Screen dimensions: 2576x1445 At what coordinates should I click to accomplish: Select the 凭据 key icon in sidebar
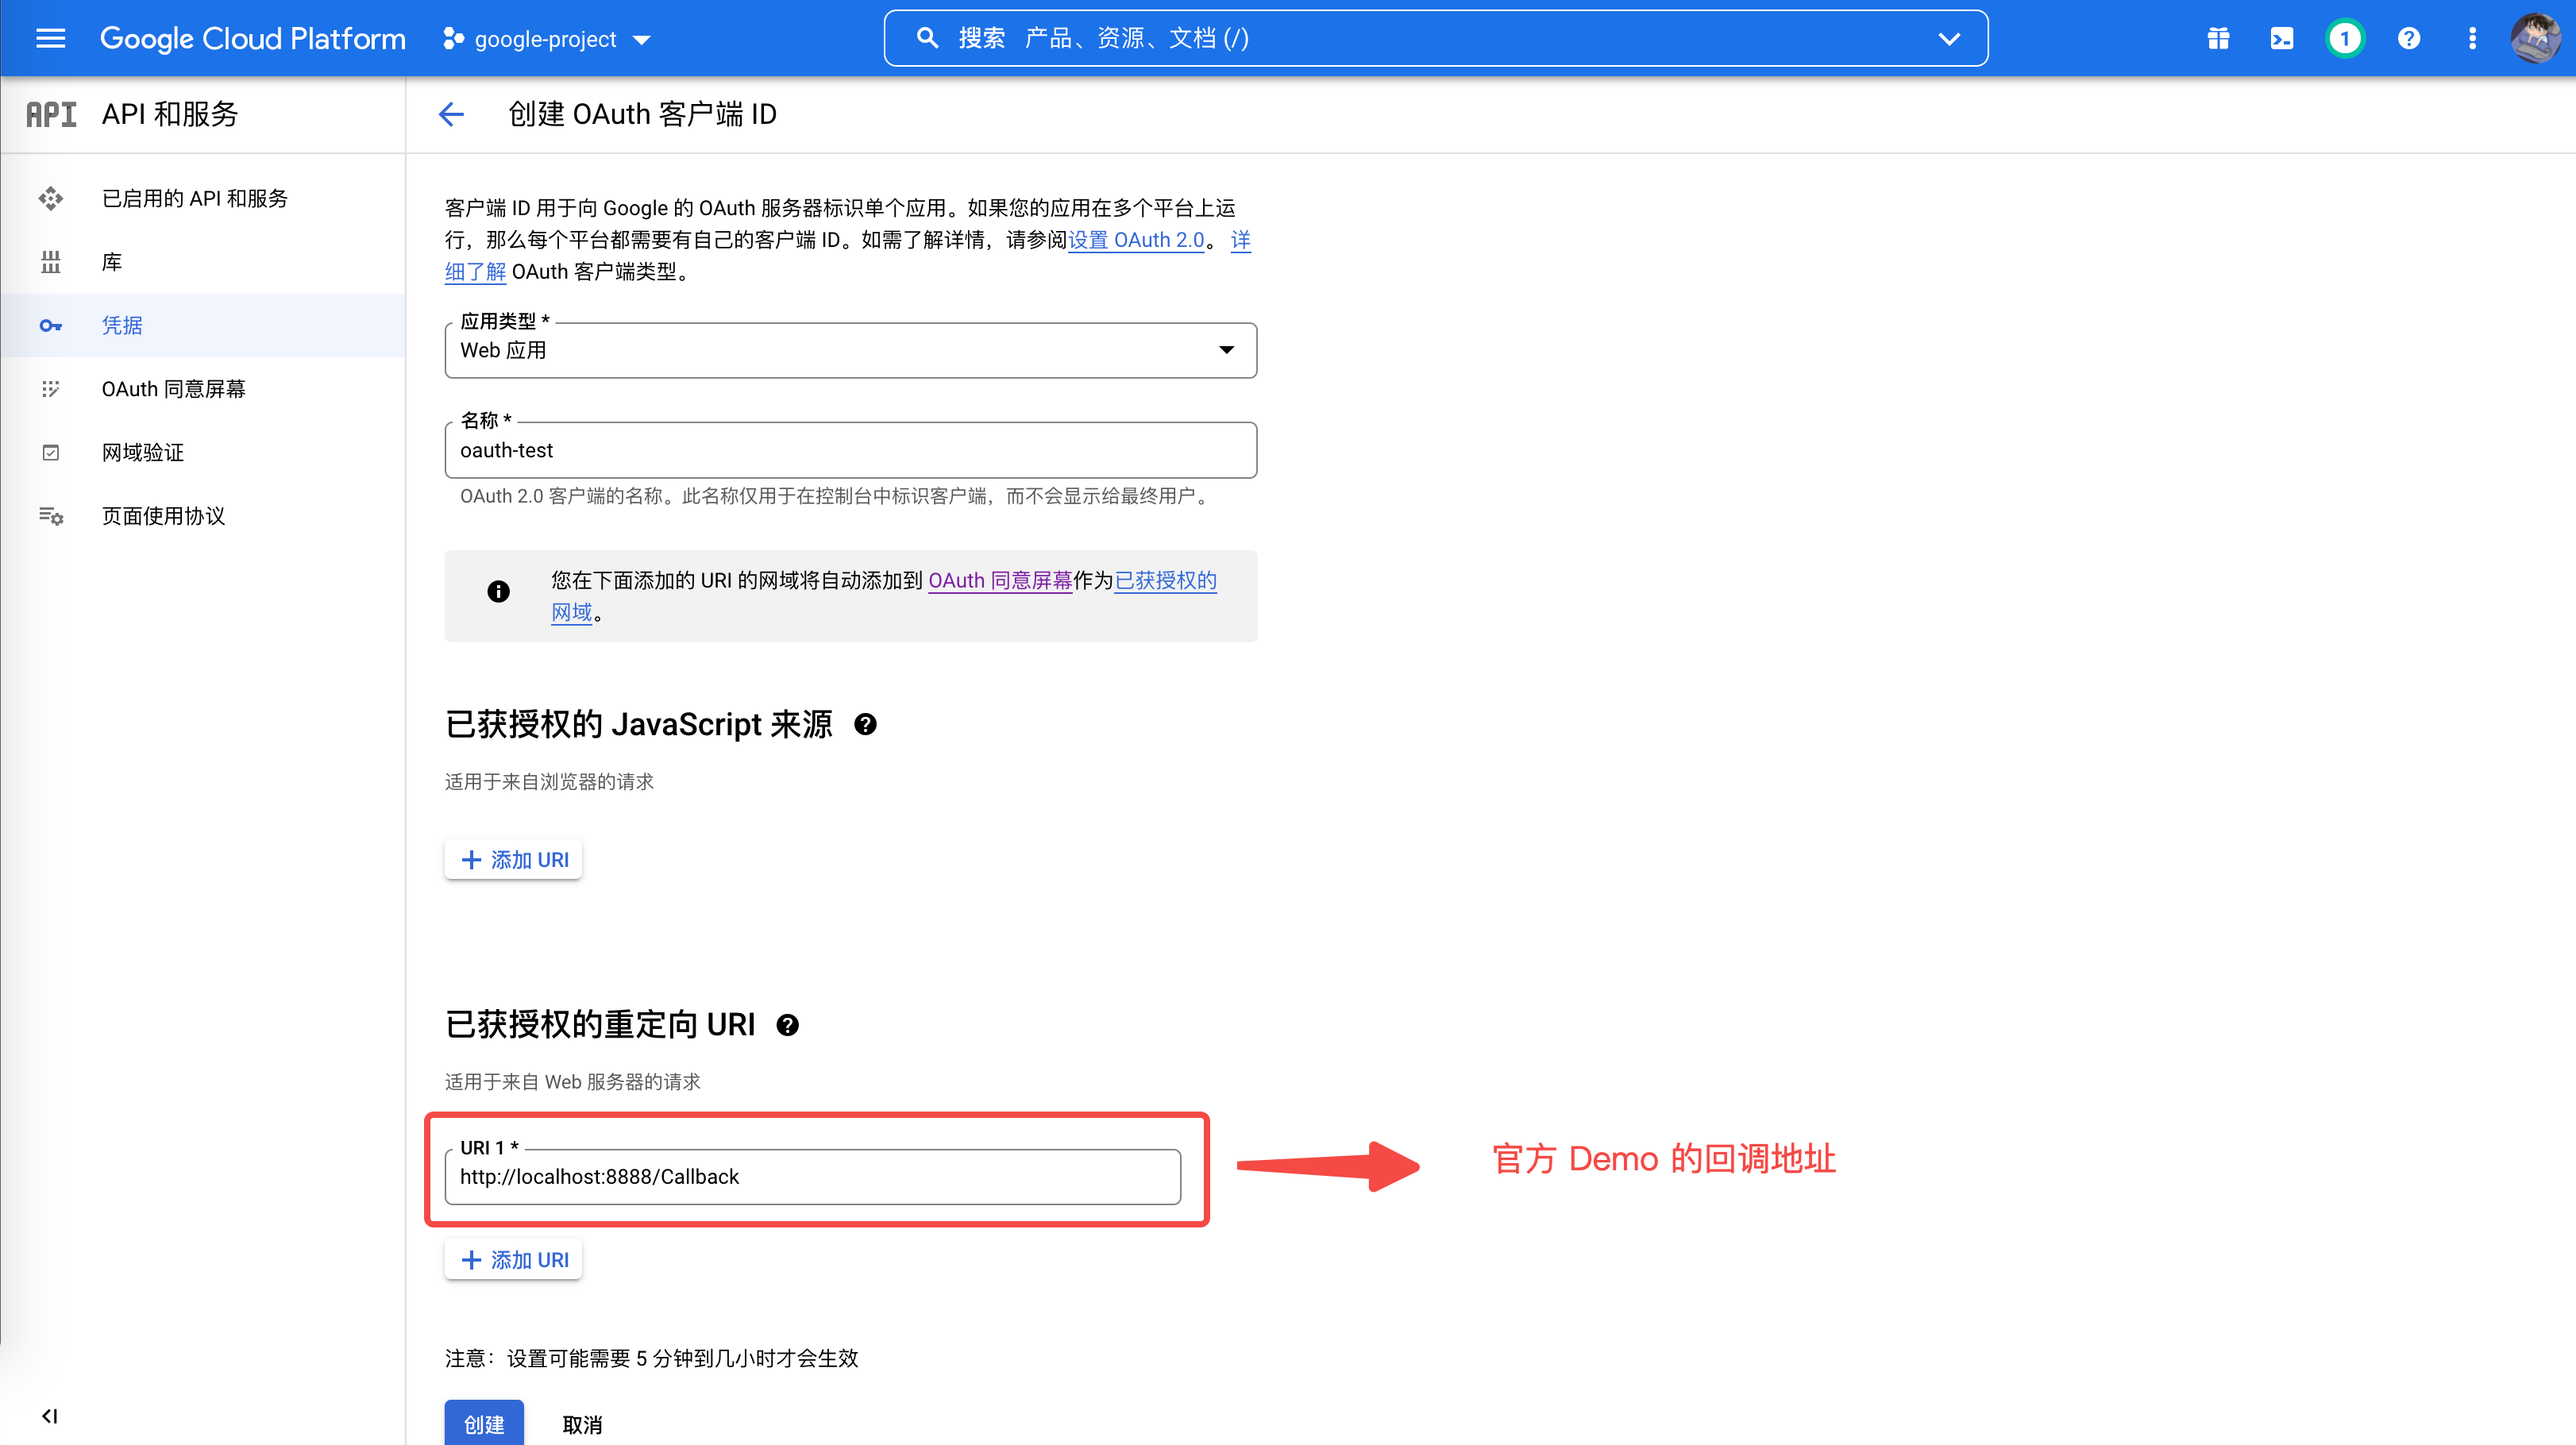(x=51, y=325)
